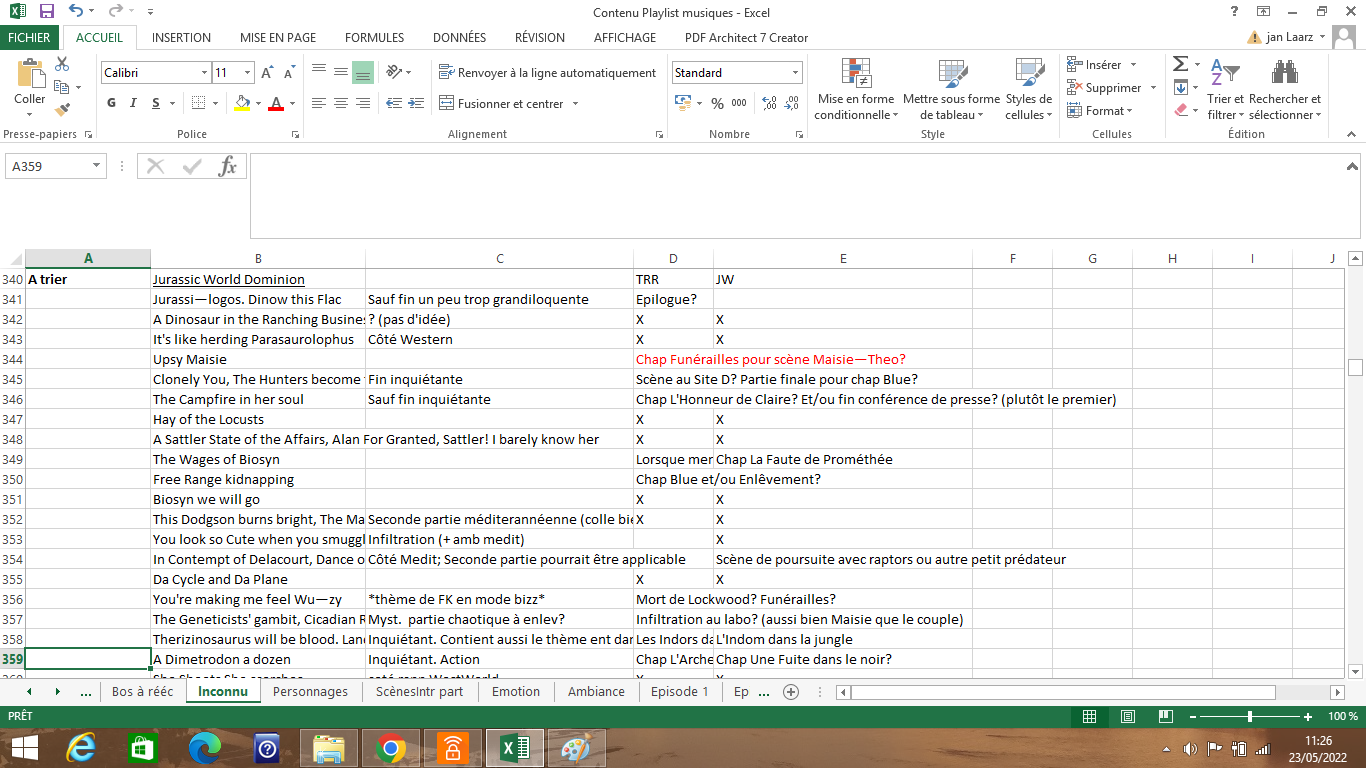Screen dimensions: 1366x768
Task: Activate the Format Painter brush
Action: (62, 109)
